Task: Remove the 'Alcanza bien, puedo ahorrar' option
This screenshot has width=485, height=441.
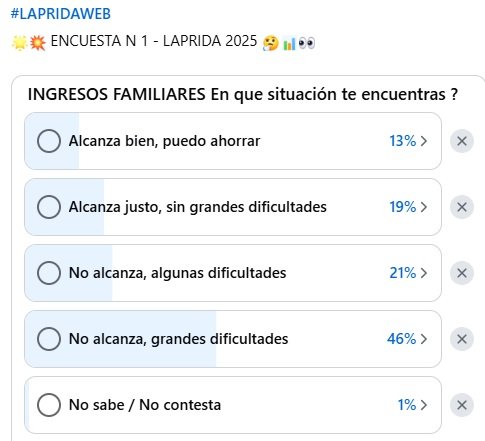Action: [x=462, y=141]
